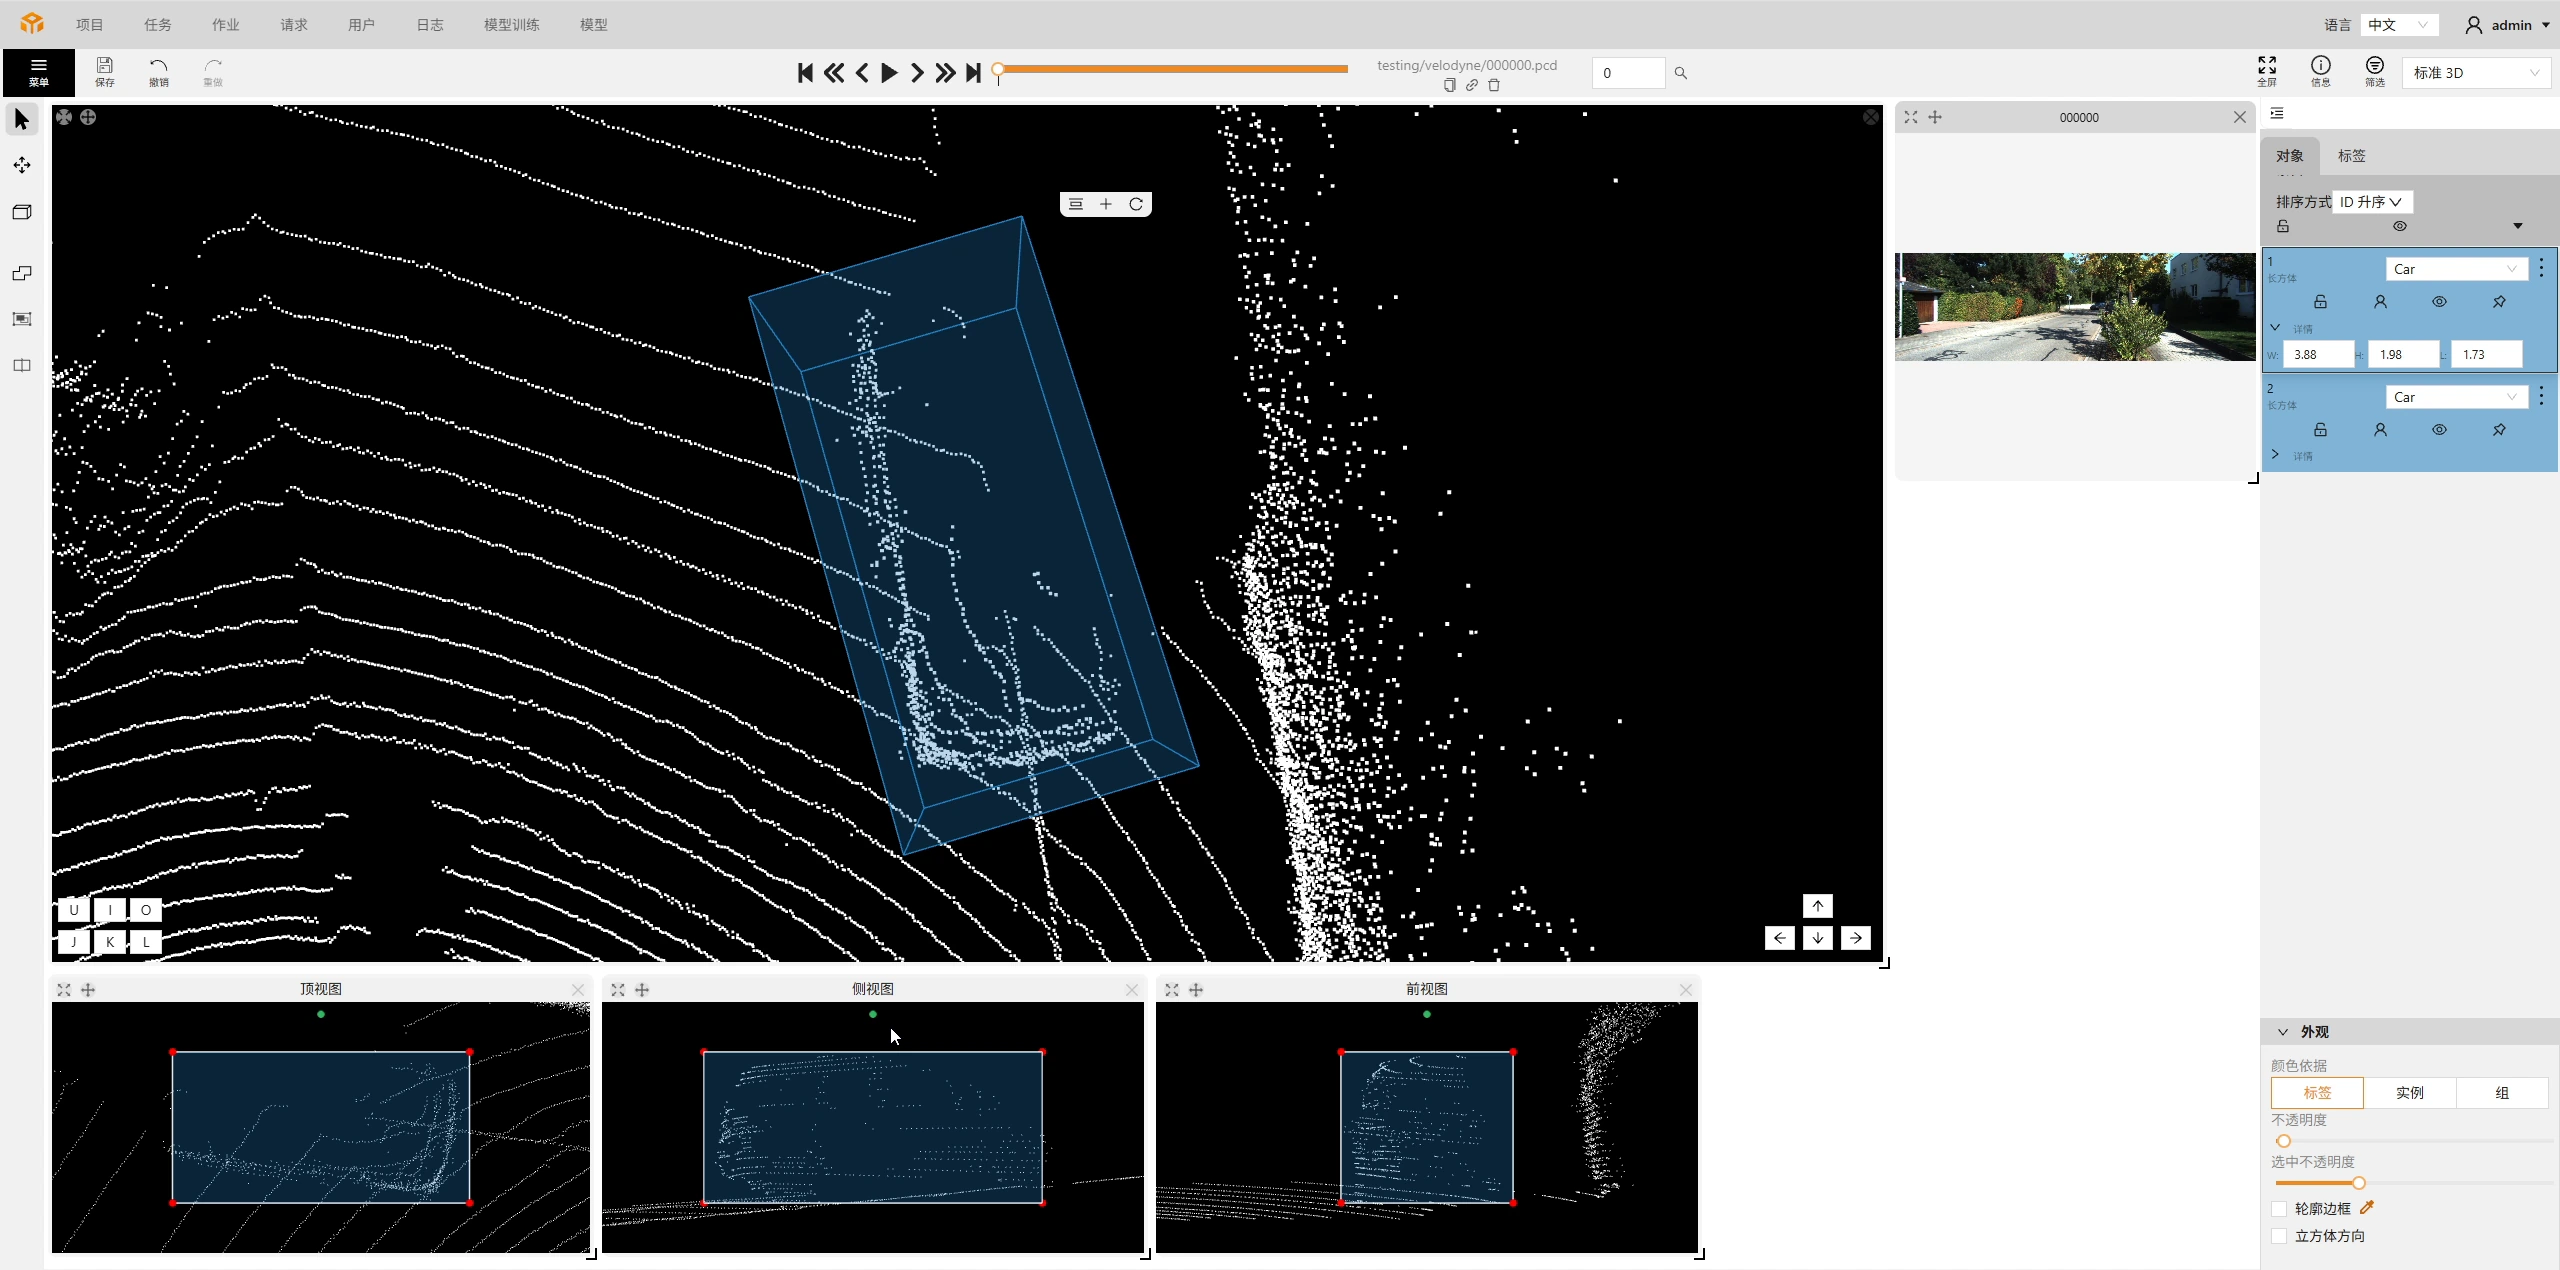Viewport: 2560px width, 1270px height.
Task: Click the fullscreen icon
Action: click(2267, 71)
